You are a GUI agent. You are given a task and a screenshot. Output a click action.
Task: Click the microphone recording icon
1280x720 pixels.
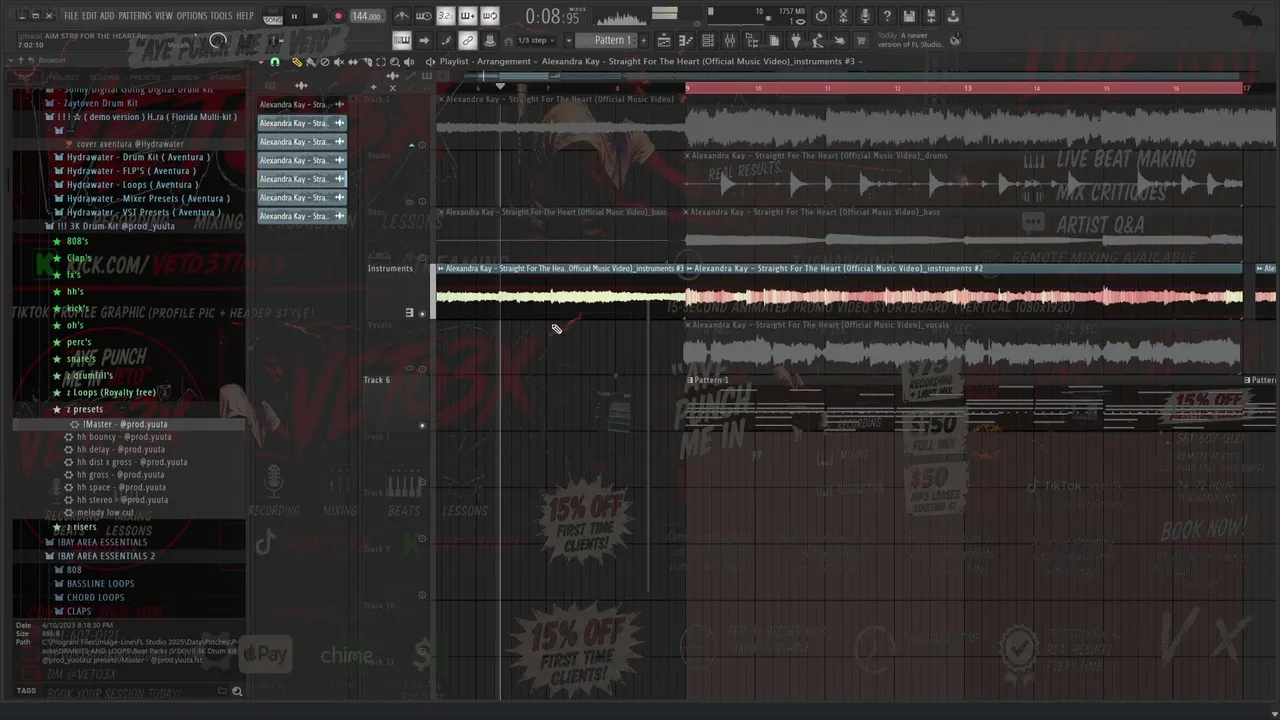[x=865, y=16]
